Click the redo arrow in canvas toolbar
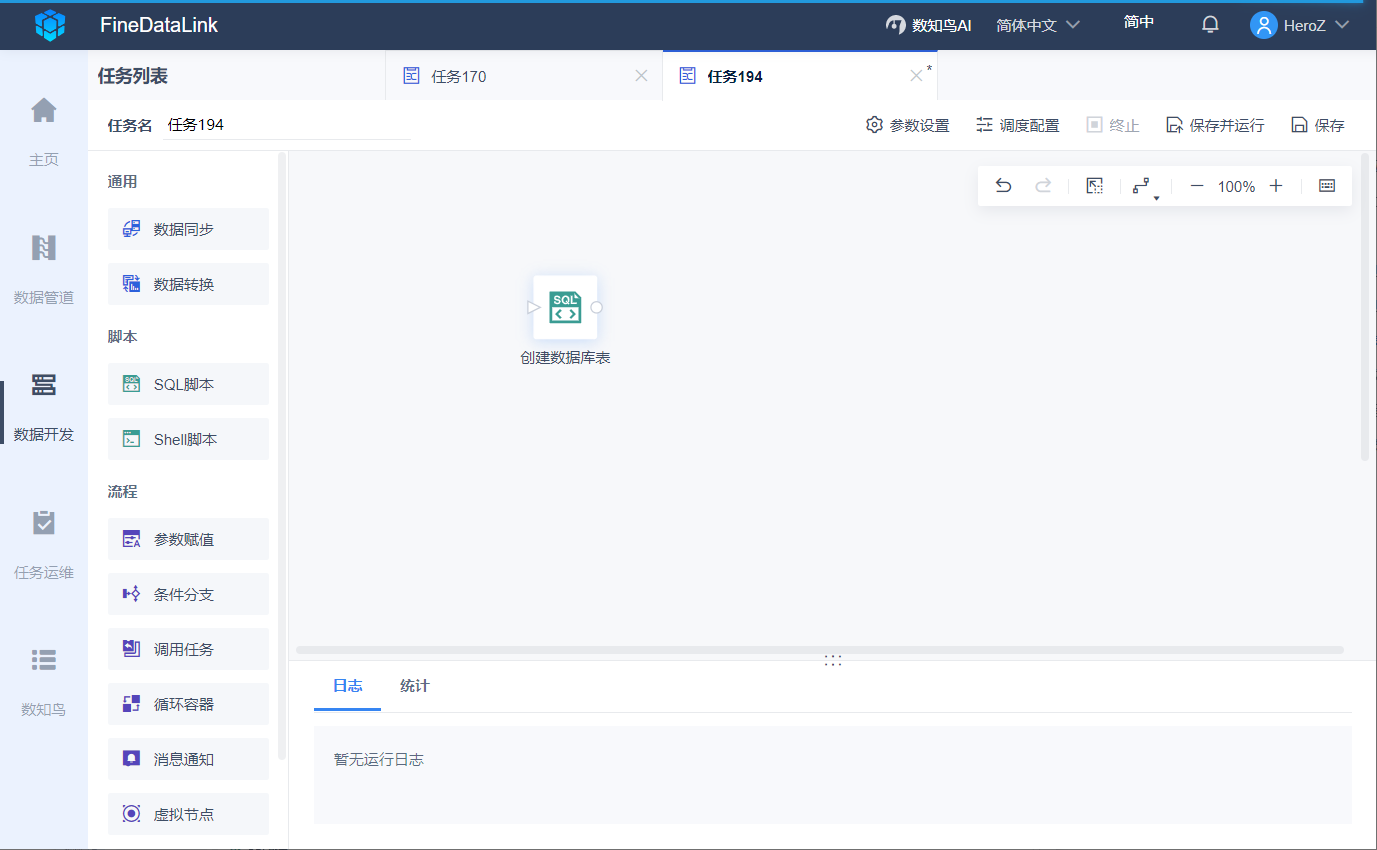 1043,186
